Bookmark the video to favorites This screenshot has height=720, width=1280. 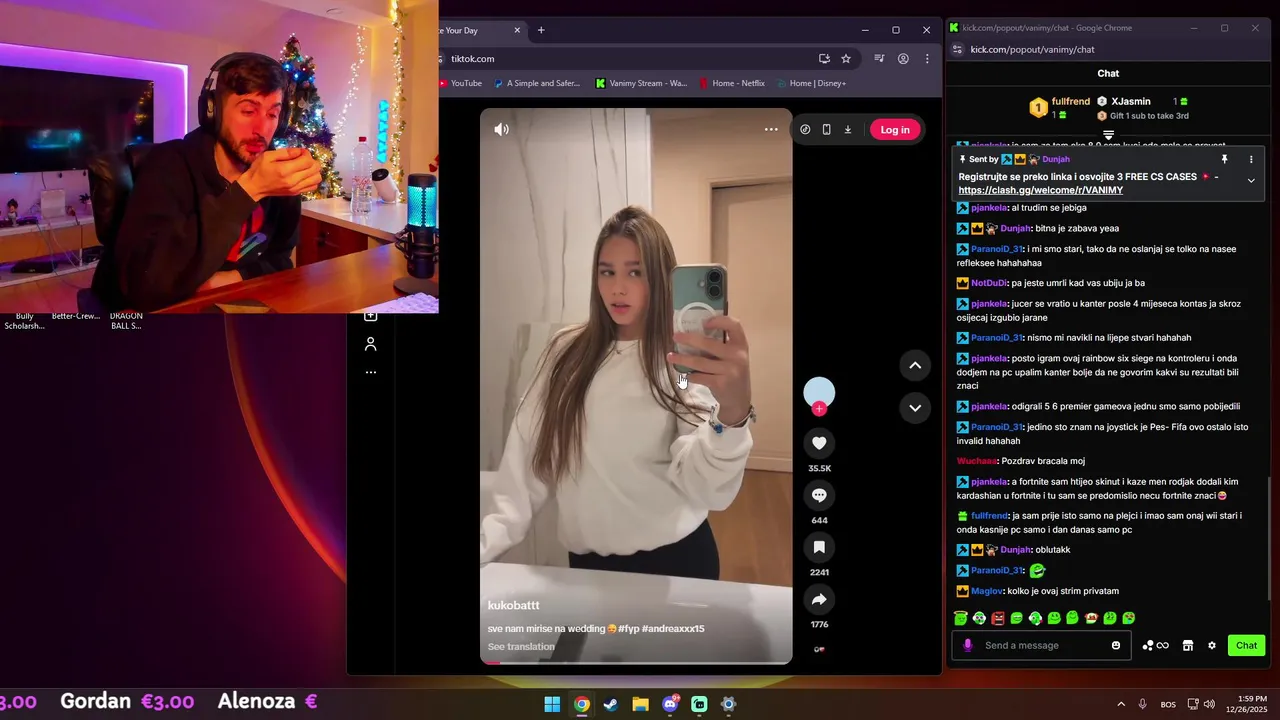coord(819,547)
